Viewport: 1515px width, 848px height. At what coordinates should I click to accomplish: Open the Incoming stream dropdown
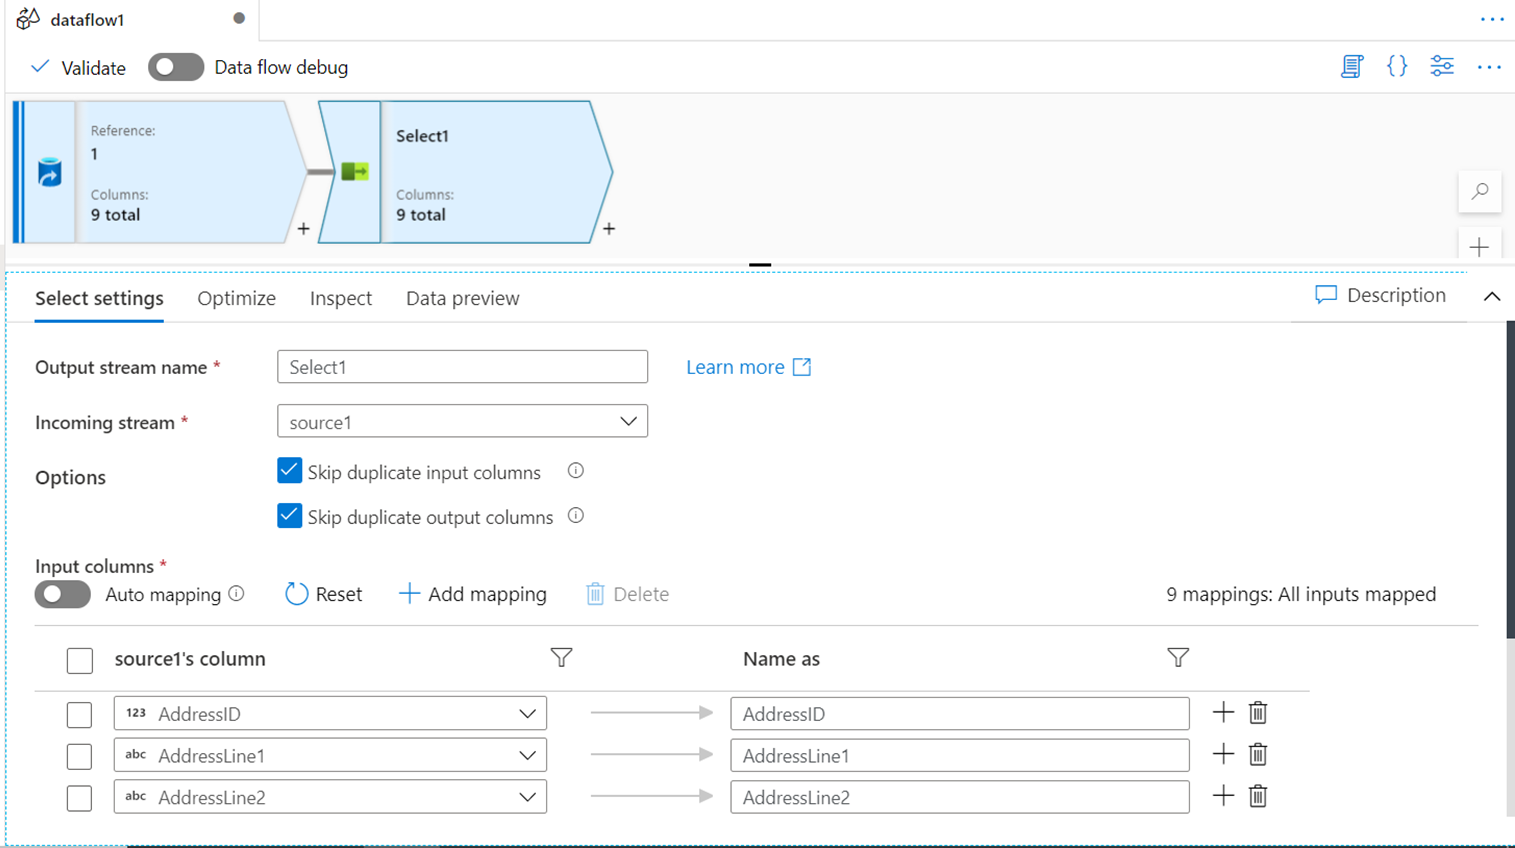[x=462, y=422]
